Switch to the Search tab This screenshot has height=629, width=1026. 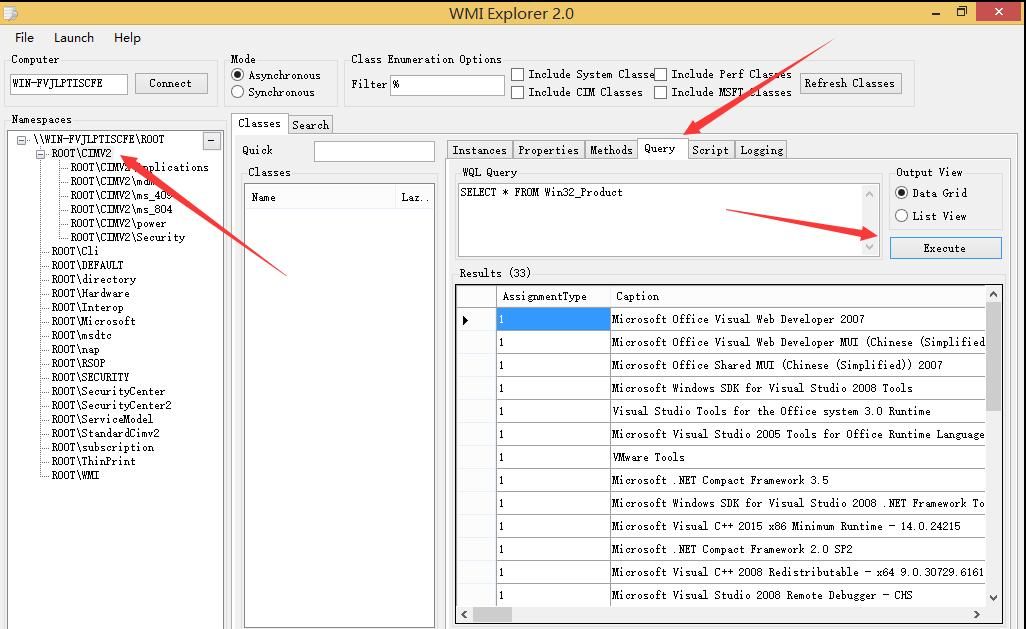coord(310,124)
